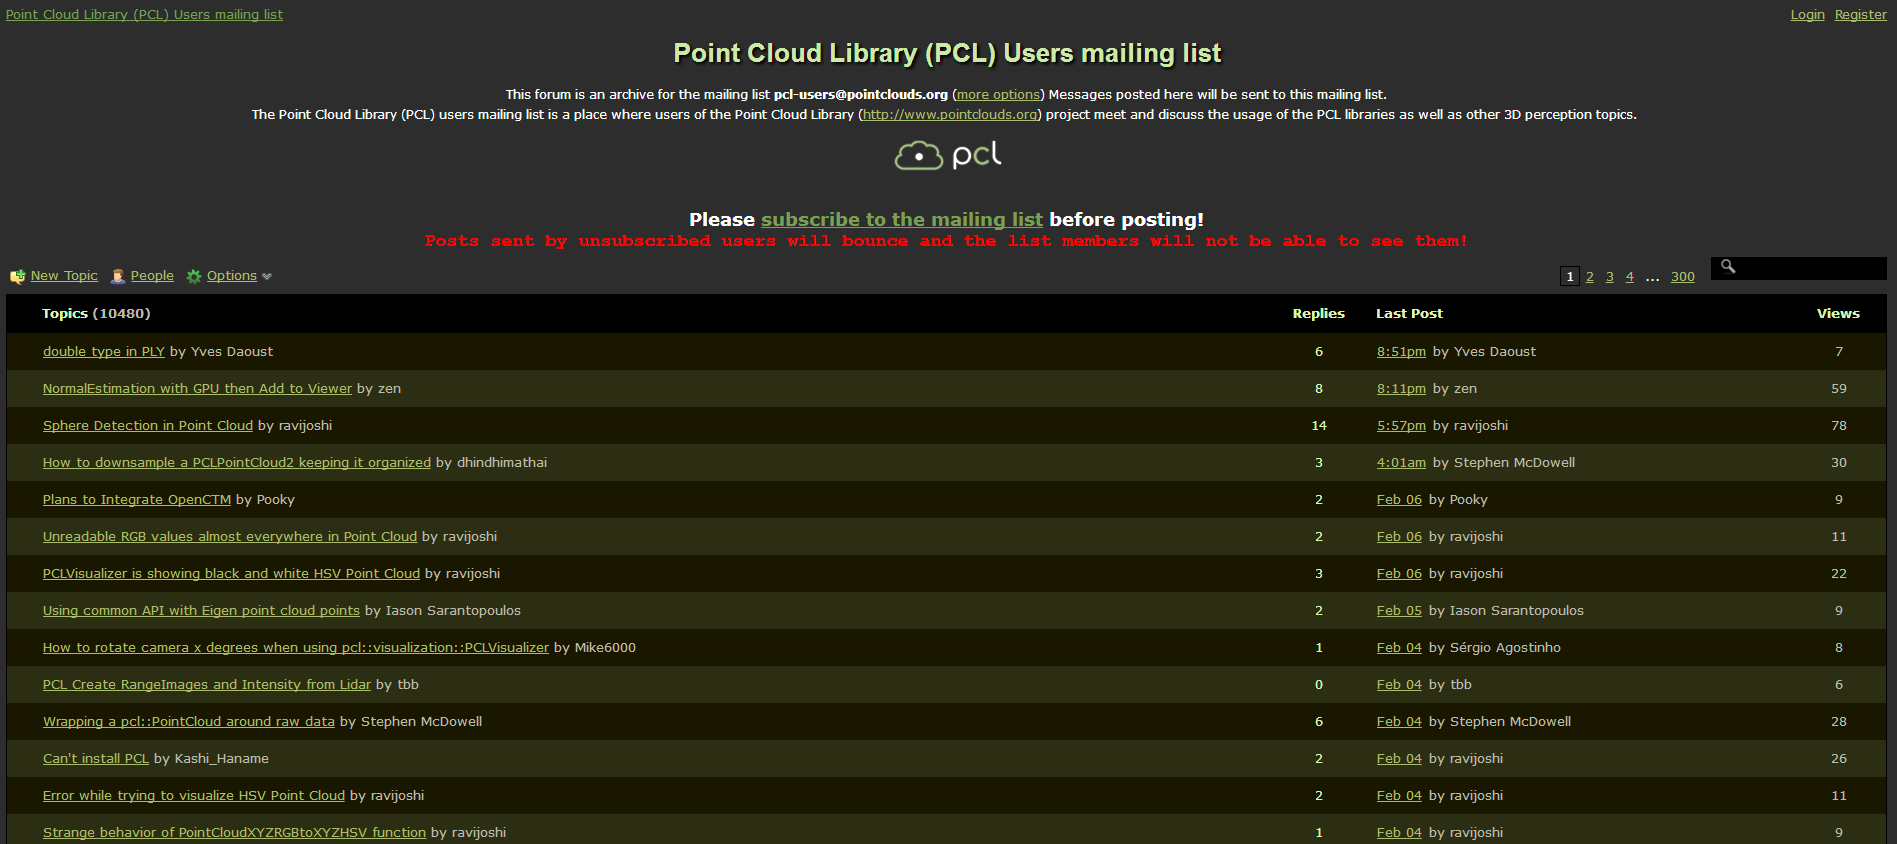1897x844 pixels.
Task: Click the Replies column header
Action: point(1318,314)
